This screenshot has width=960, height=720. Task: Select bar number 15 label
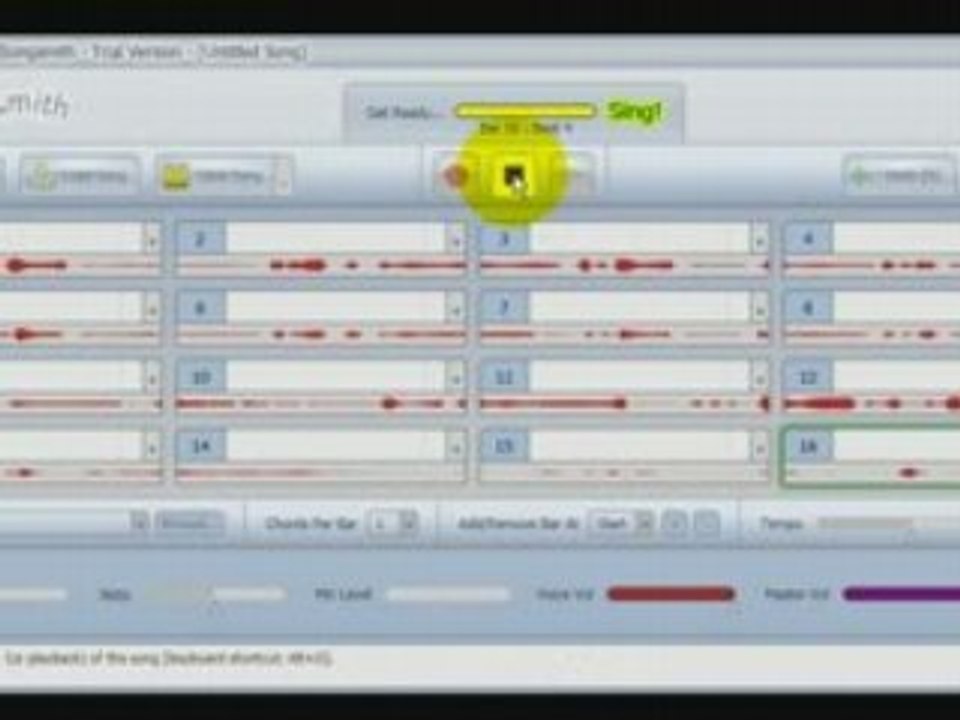(504, 446)
